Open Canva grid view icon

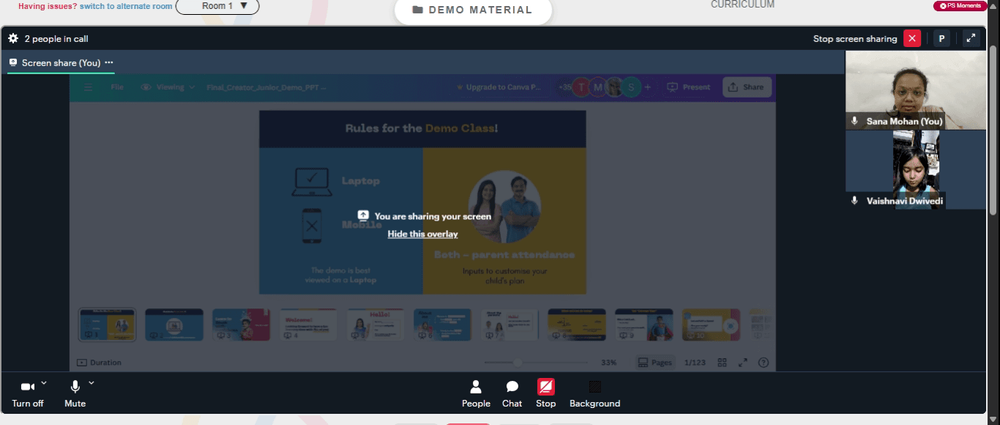click(x=722, y=362)
